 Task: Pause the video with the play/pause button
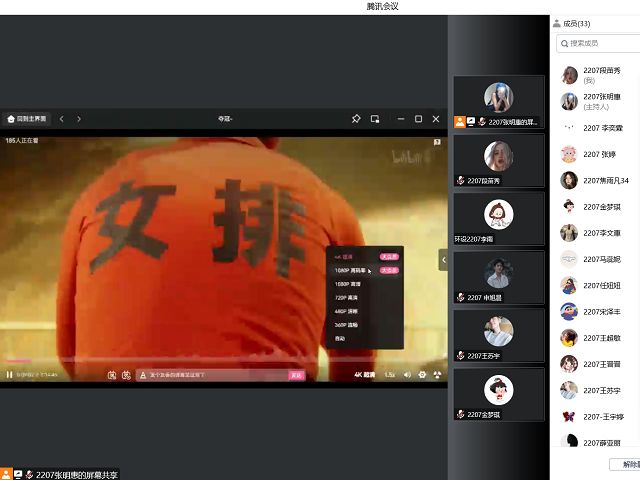click(9, 375)
